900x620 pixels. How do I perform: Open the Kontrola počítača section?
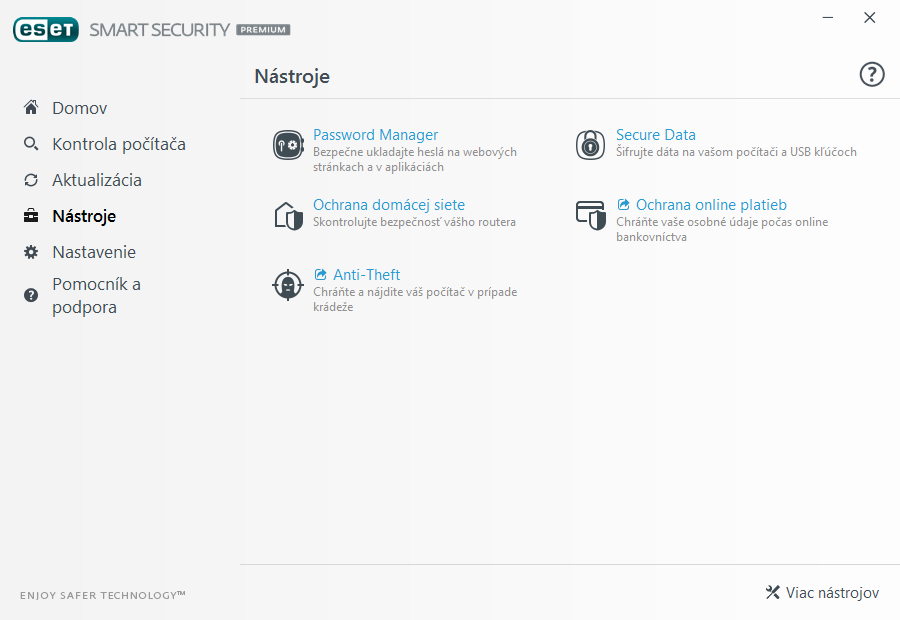tap(119, 144)
